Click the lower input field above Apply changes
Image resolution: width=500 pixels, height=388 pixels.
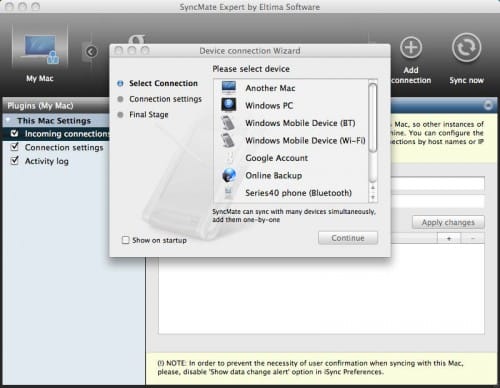pos(438,202)
